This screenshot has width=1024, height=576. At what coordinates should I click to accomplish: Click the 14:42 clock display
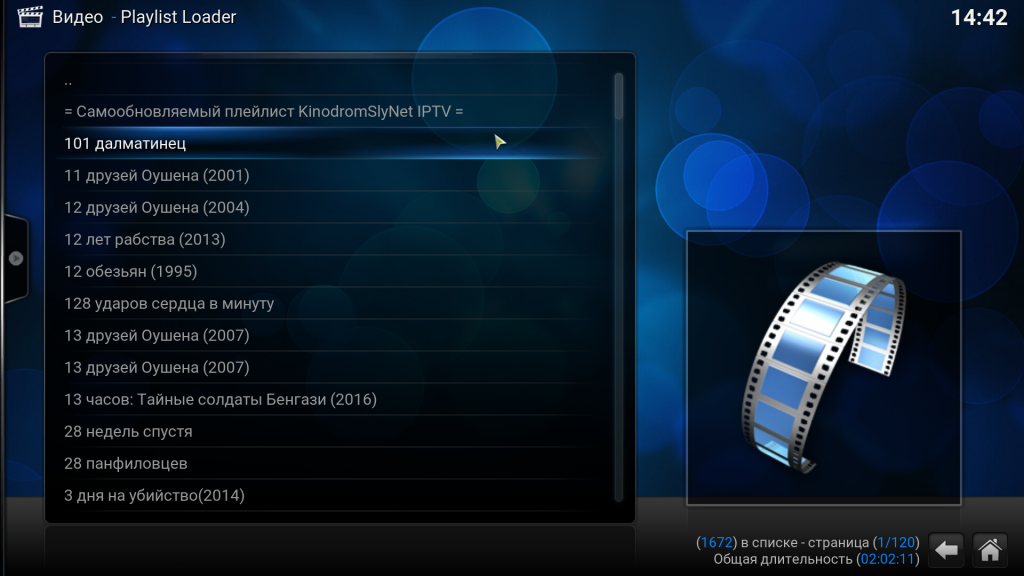[978, 17]
